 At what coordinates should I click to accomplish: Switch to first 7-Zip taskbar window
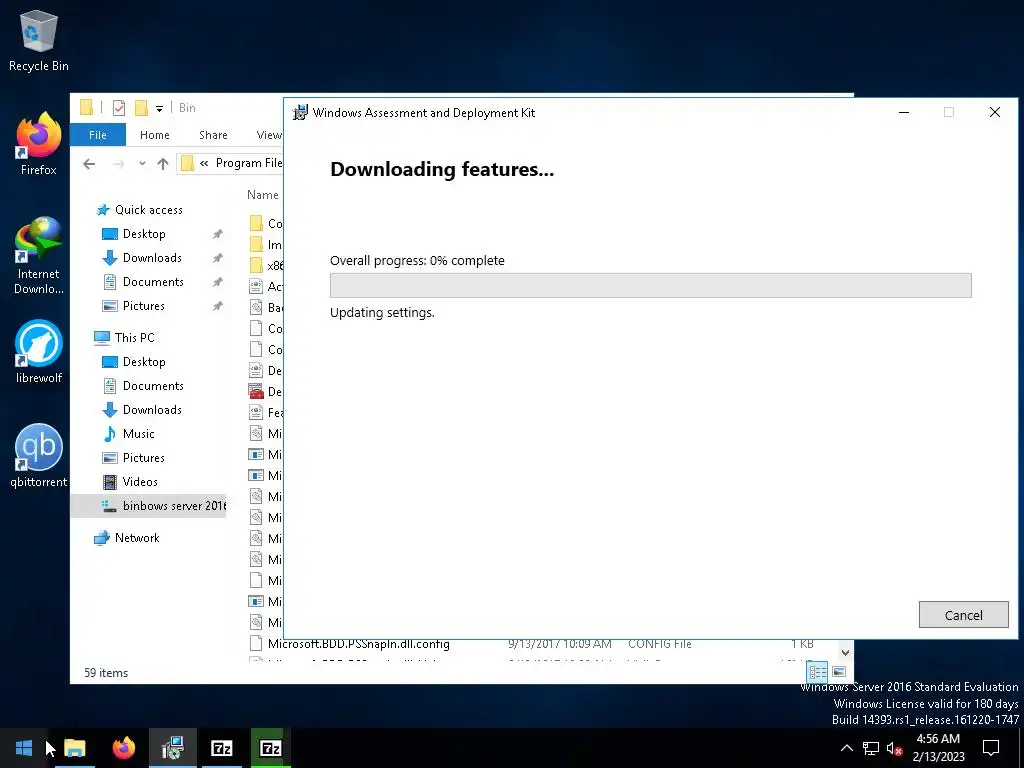click(221, 748)
